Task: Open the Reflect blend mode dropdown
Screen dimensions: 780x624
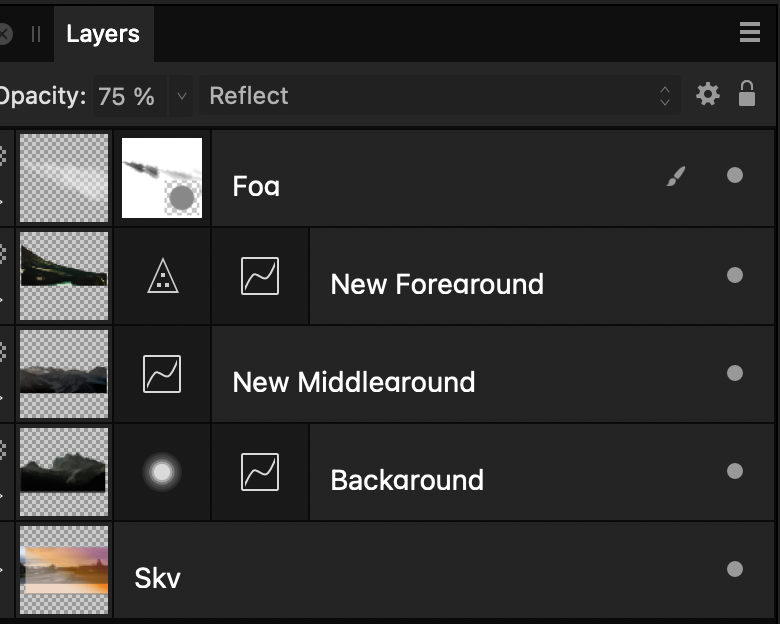Action: pyautogui.click(x=440, y=96)
